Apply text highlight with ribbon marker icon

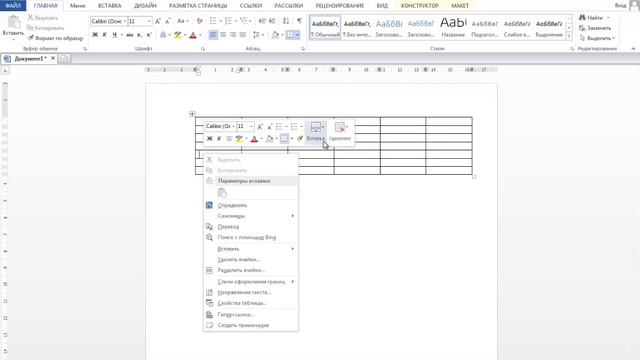click(x=178, y=35)
